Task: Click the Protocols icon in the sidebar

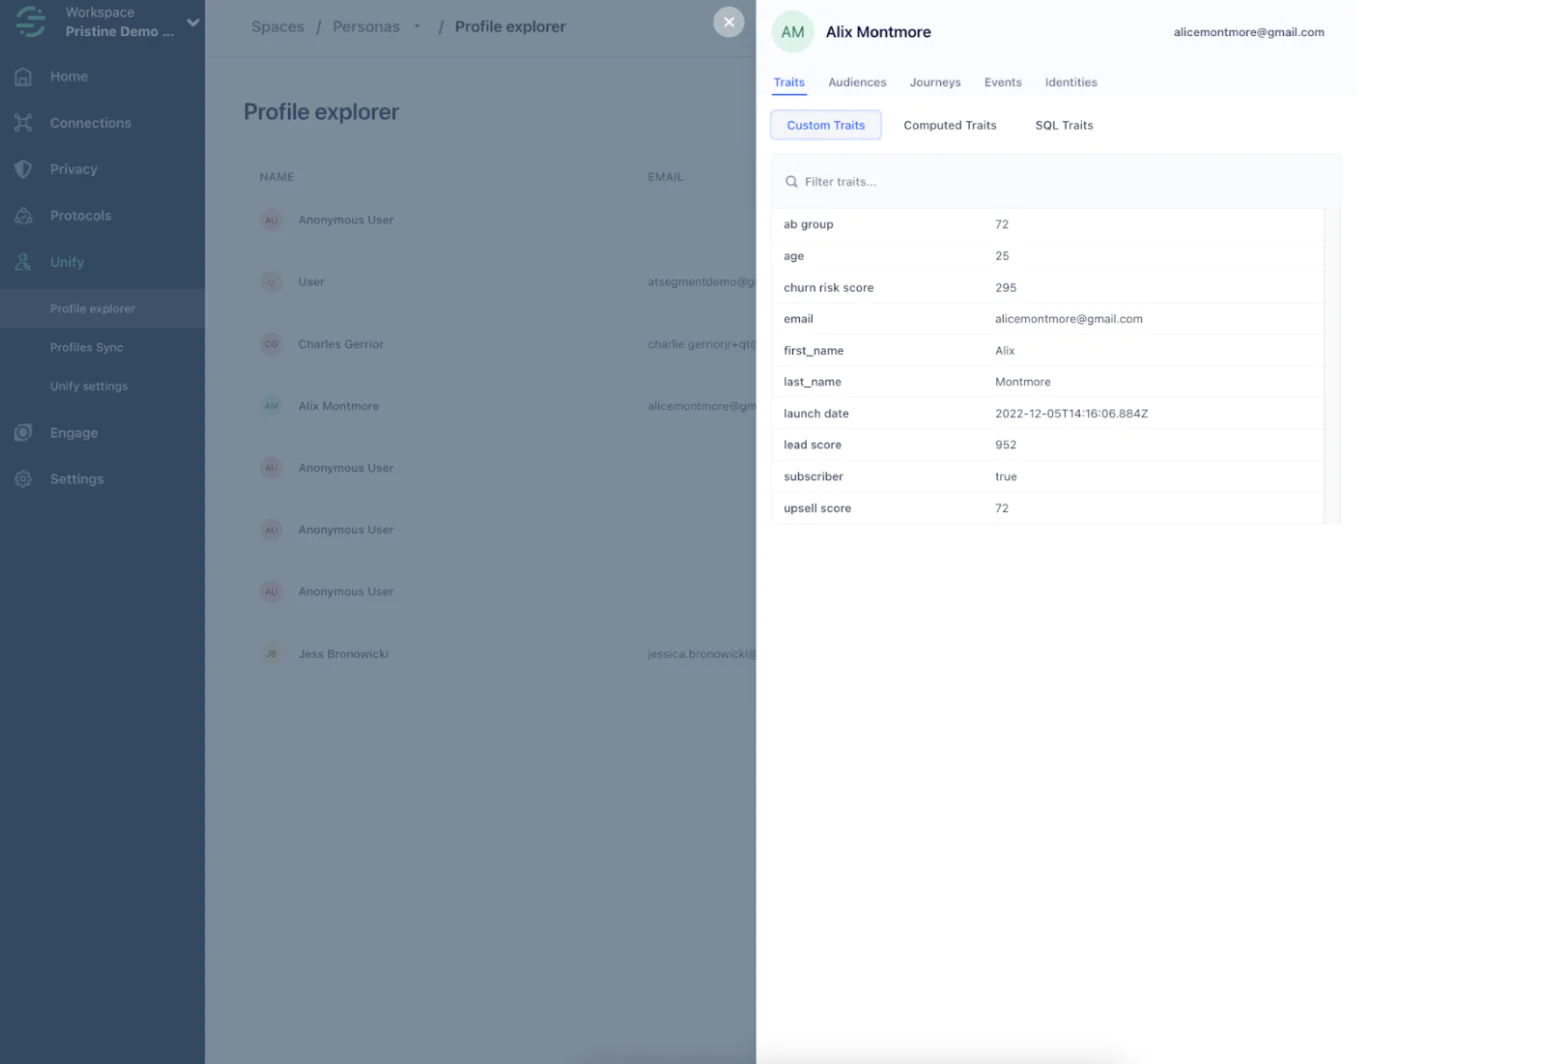Action: coord(22,215)
